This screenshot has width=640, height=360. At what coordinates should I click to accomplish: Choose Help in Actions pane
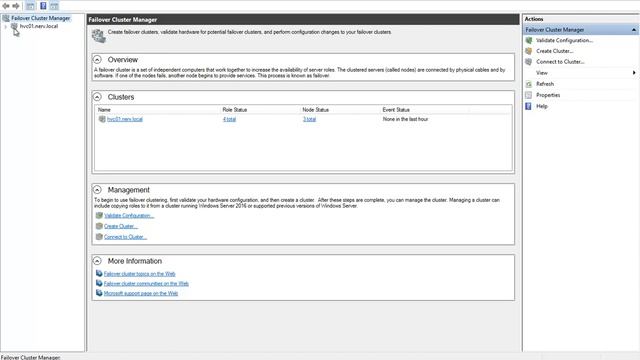click(542, 106)
